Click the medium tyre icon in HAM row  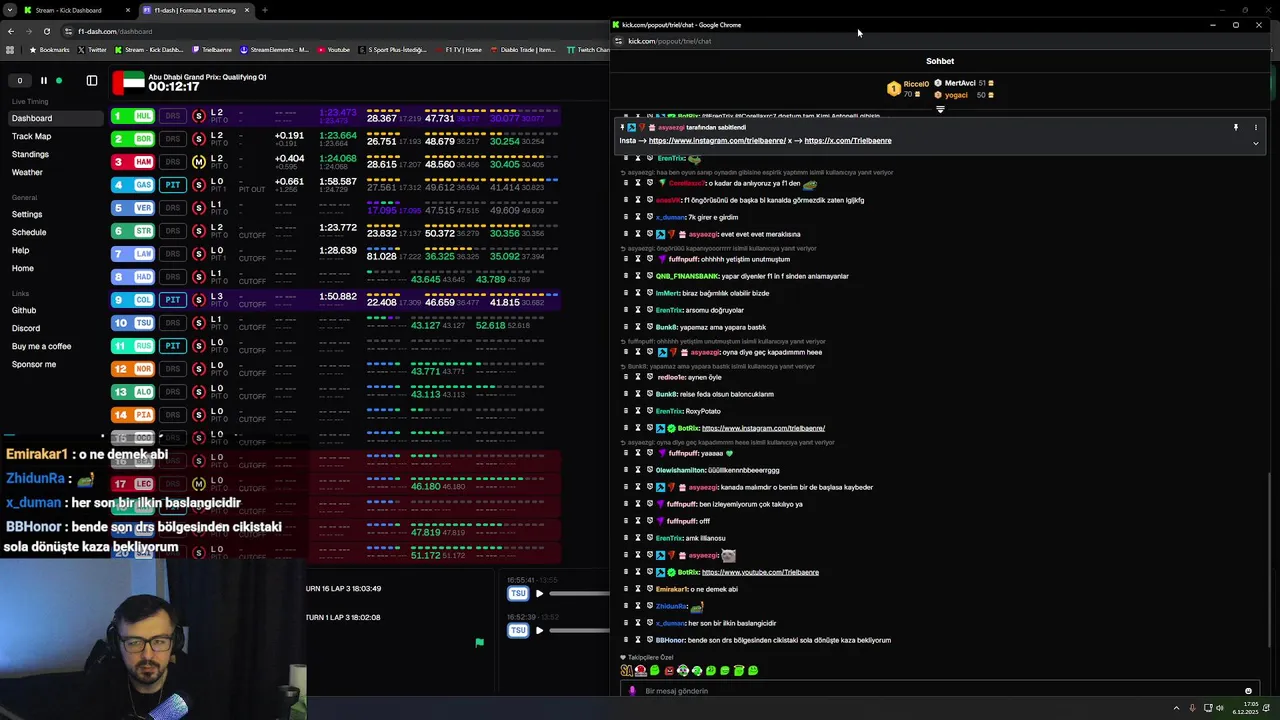coord(199,162)
